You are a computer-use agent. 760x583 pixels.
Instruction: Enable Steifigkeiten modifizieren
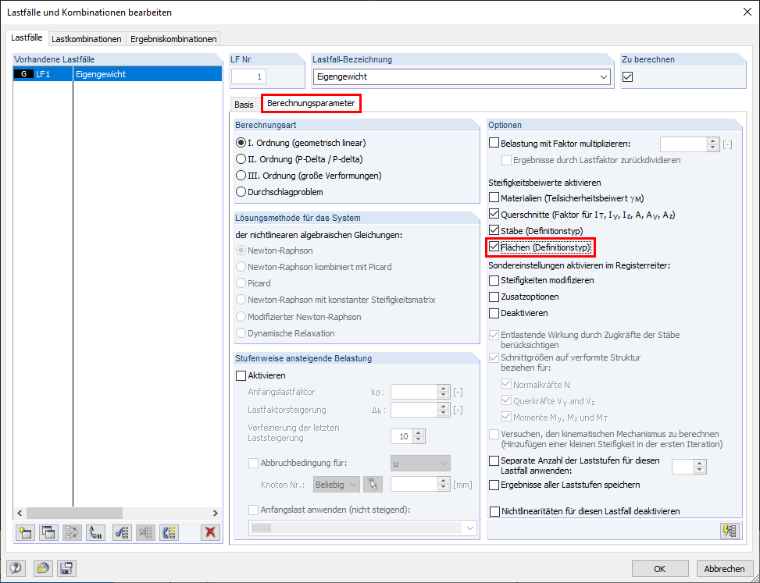[494, 280]
